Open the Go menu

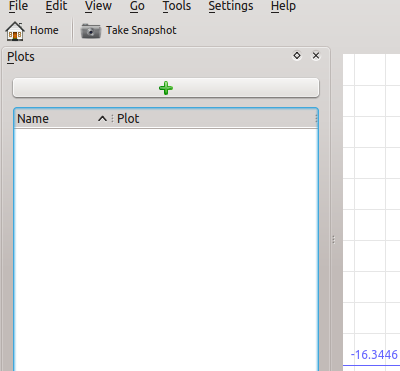[137, 6]
